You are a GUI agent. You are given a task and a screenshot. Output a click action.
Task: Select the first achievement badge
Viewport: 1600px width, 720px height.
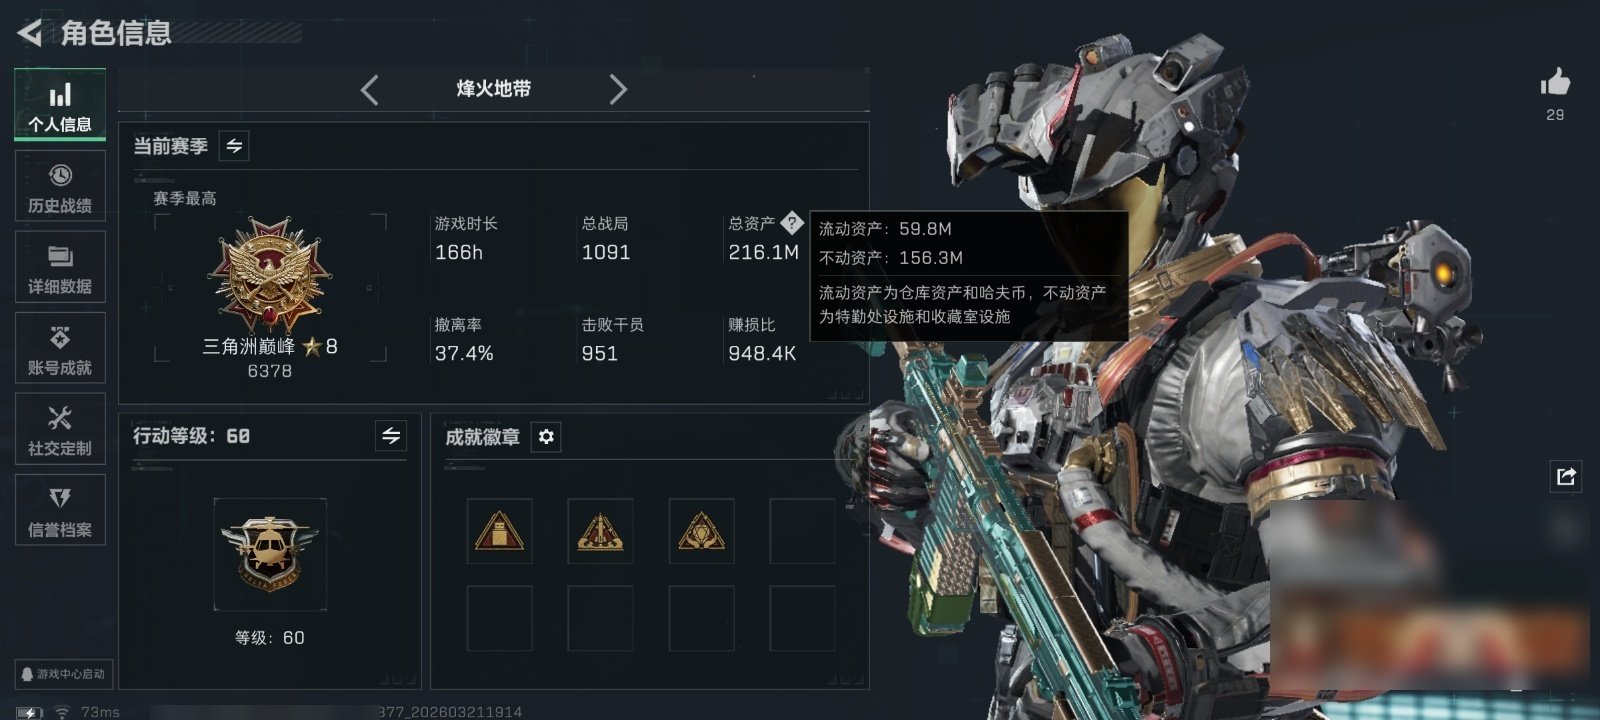(x=499, y=531)
